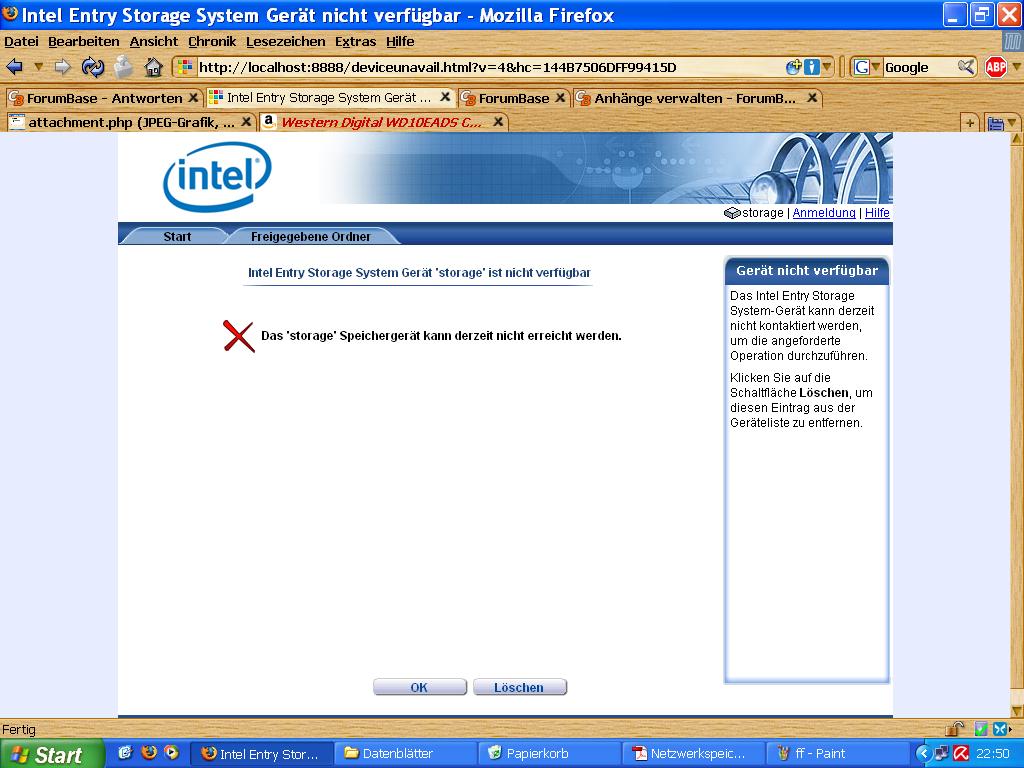Click the OK button
1024x768 pixels.
(419, 688)
